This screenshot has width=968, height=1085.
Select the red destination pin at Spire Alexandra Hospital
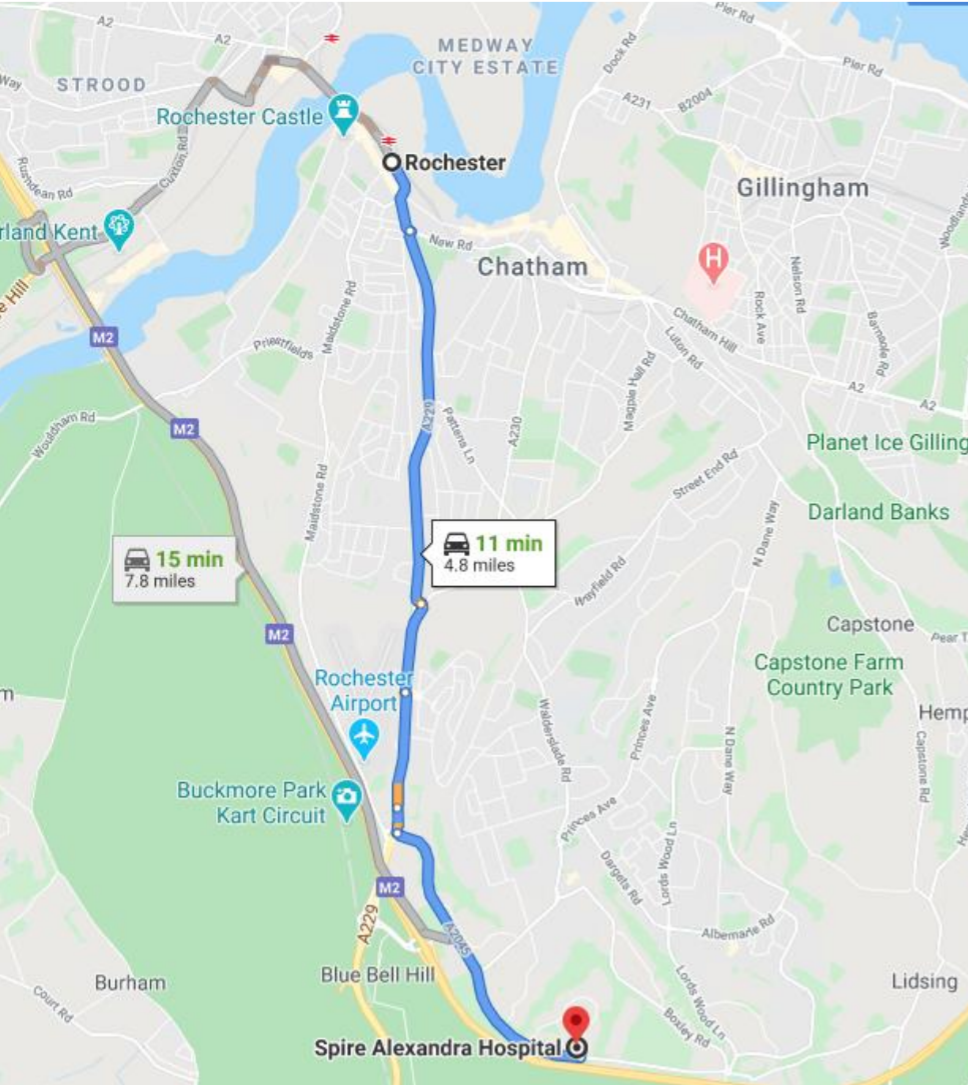(576, 1025)
